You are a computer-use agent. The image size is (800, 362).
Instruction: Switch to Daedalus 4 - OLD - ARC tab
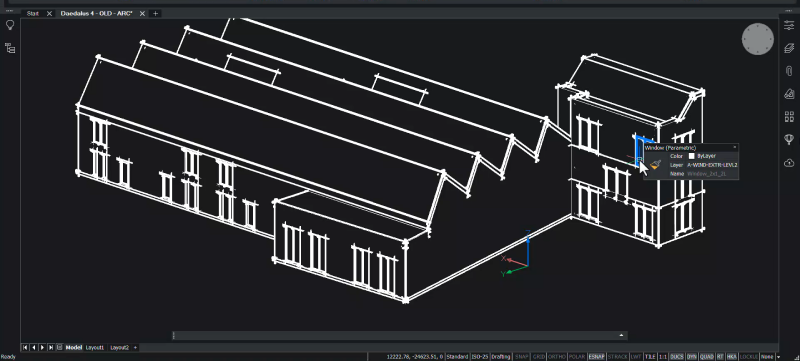(x=96, y=13)
